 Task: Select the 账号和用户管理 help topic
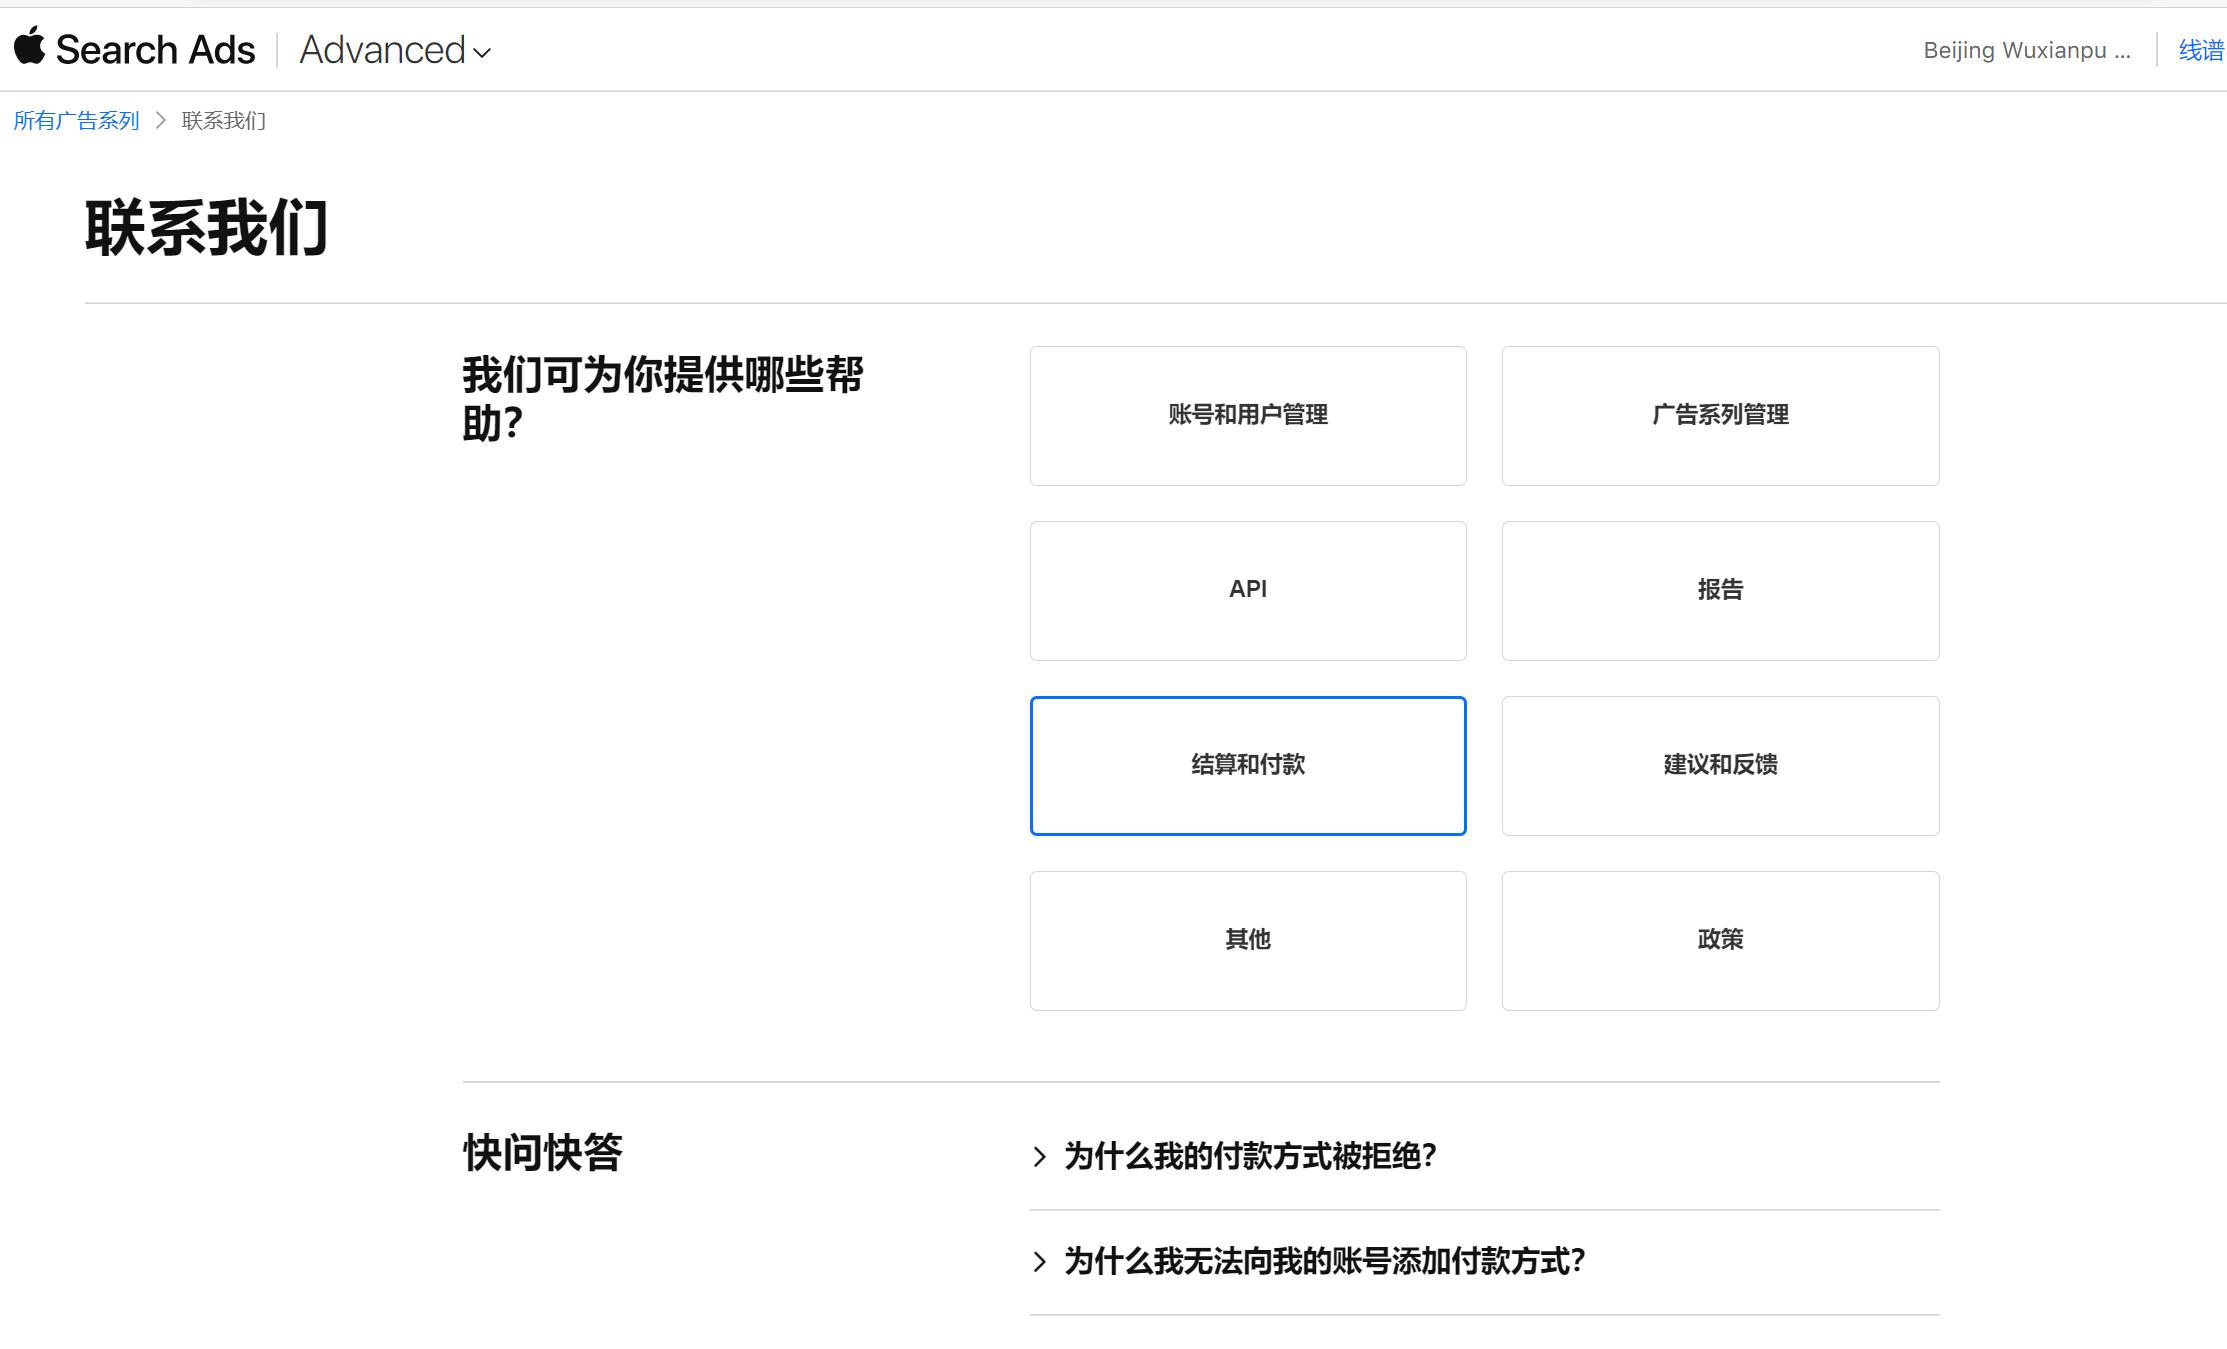coord(1248,415)
